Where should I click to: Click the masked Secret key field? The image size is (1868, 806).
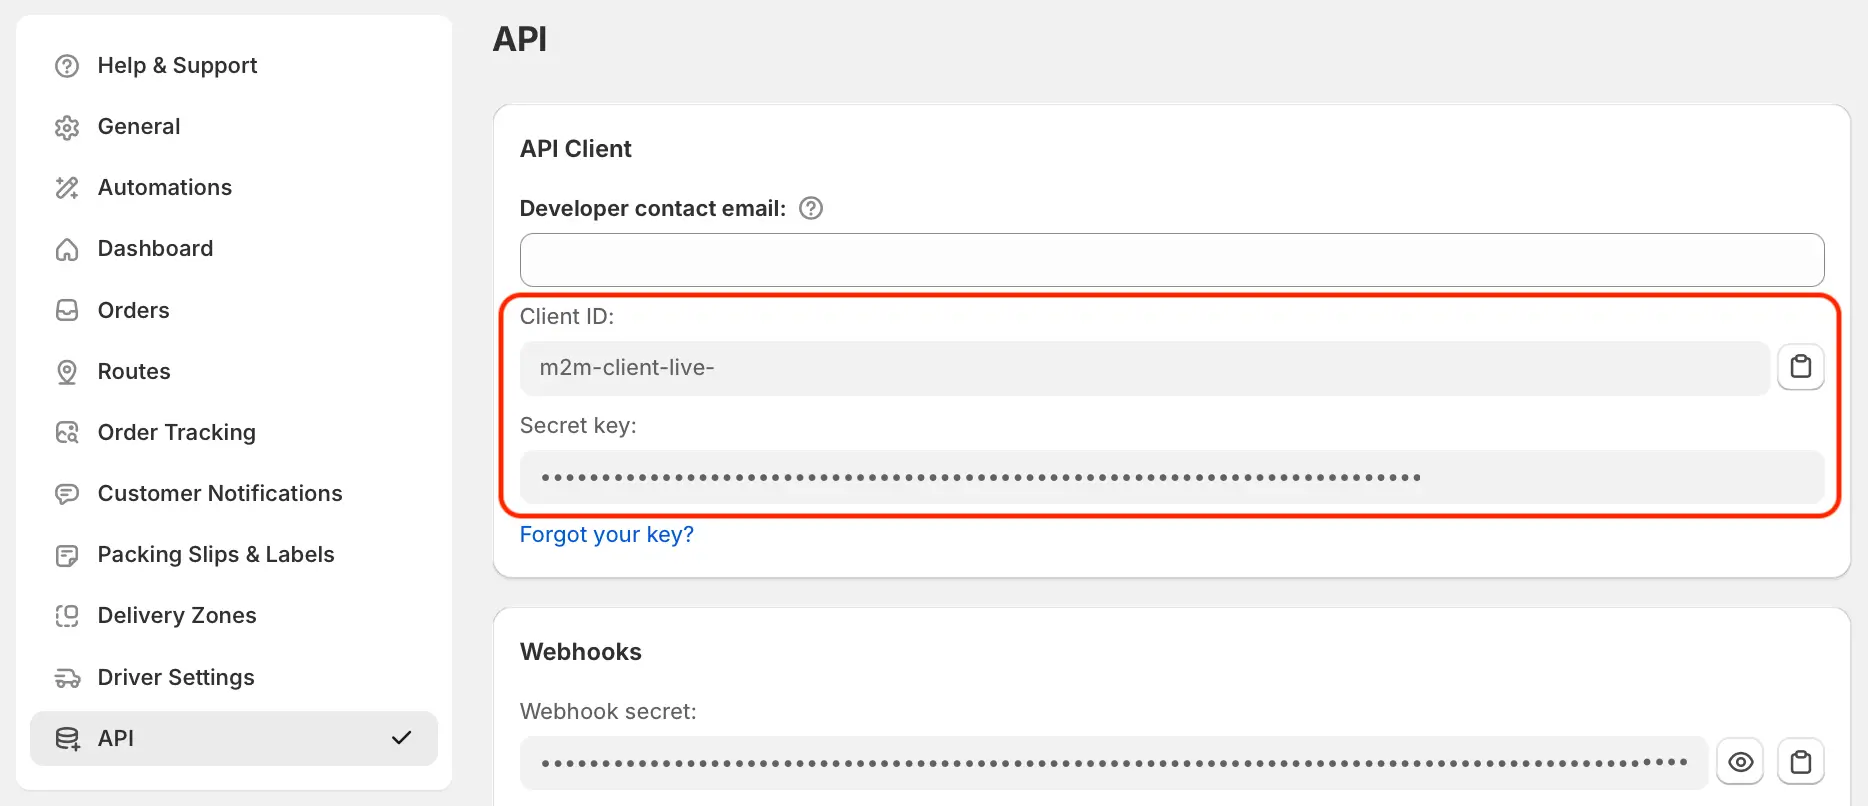pos(1172,477)
